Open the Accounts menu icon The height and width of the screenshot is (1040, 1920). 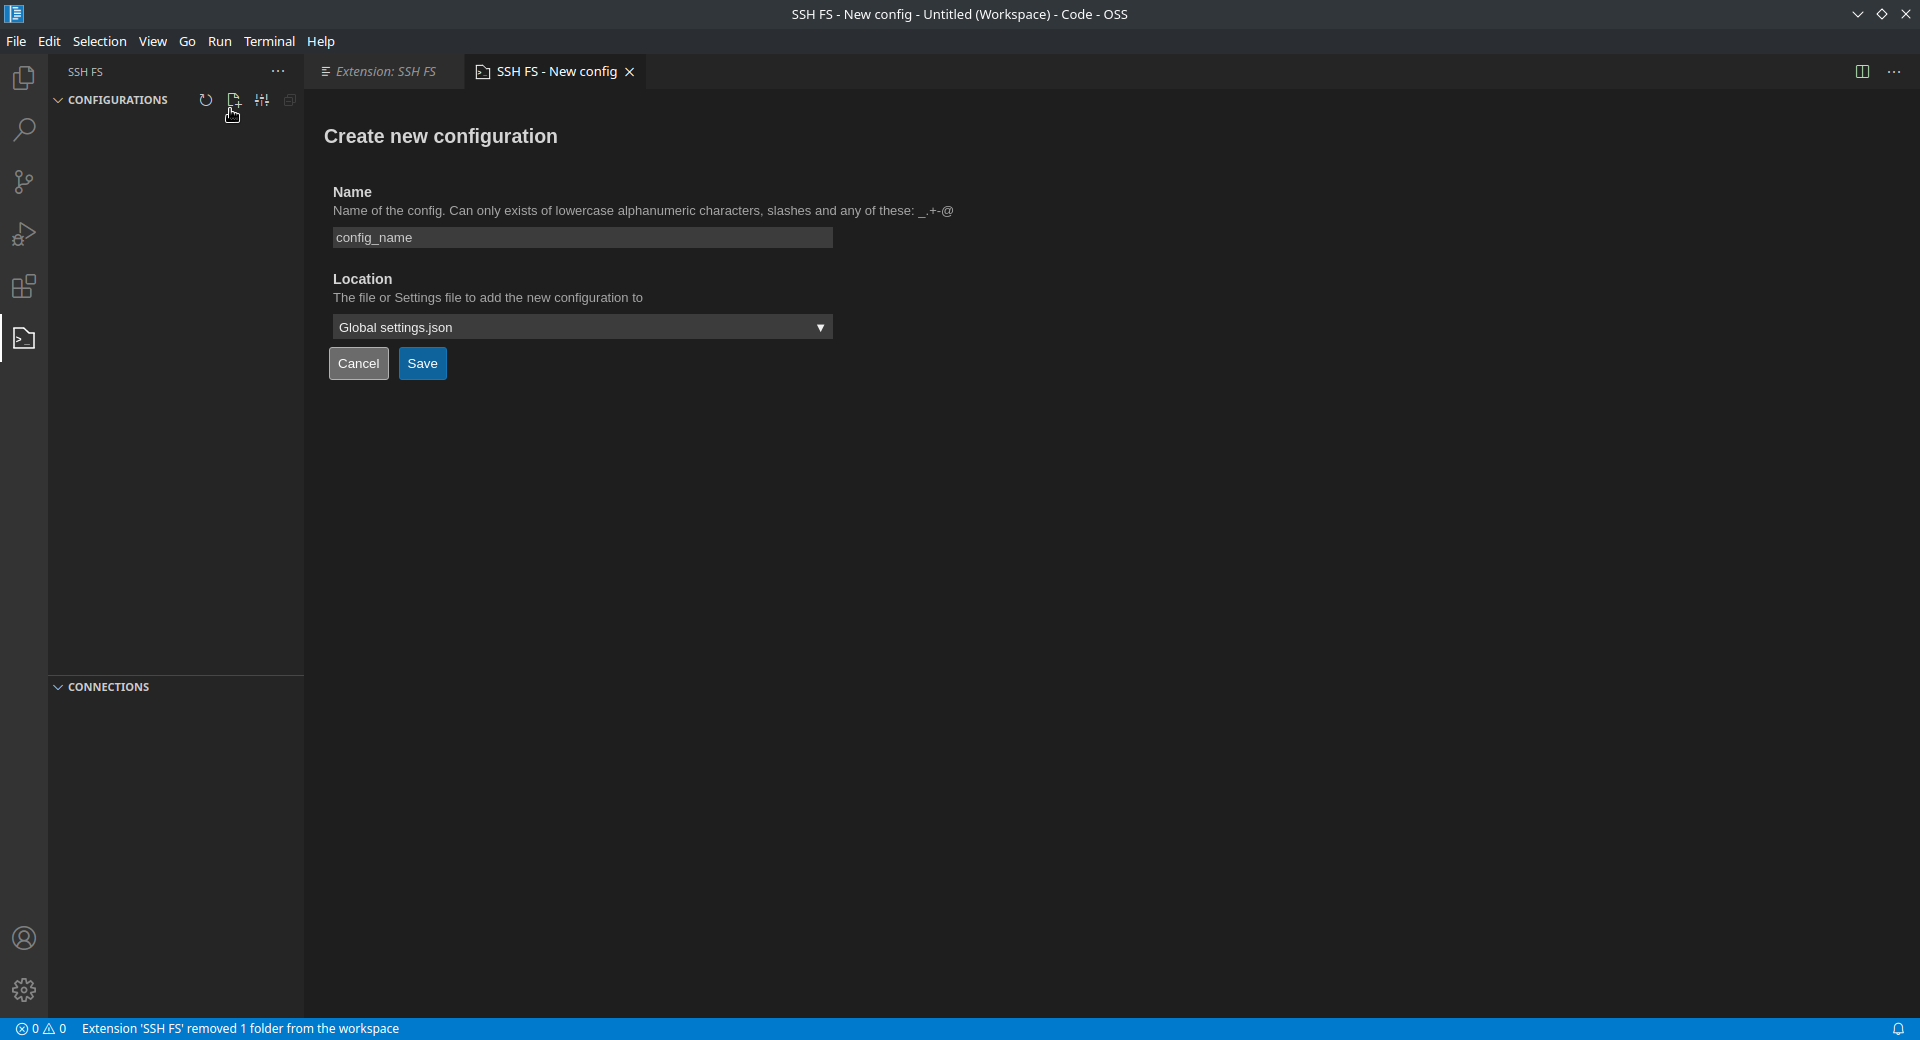point(24,938)
